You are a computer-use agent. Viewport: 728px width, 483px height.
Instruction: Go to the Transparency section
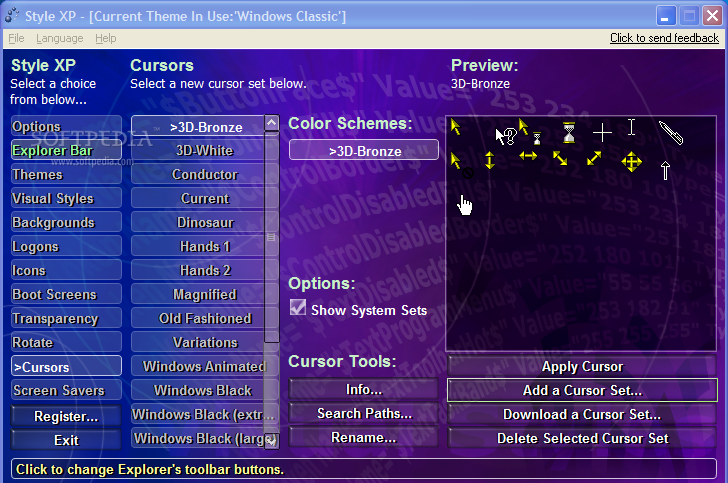(66, 319)
